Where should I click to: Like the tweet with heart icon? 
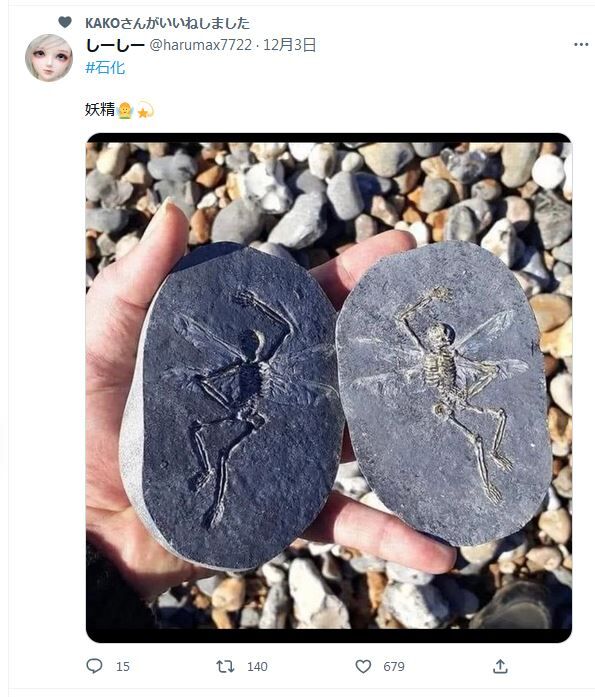pyautogui.click(x=363, y=666)
